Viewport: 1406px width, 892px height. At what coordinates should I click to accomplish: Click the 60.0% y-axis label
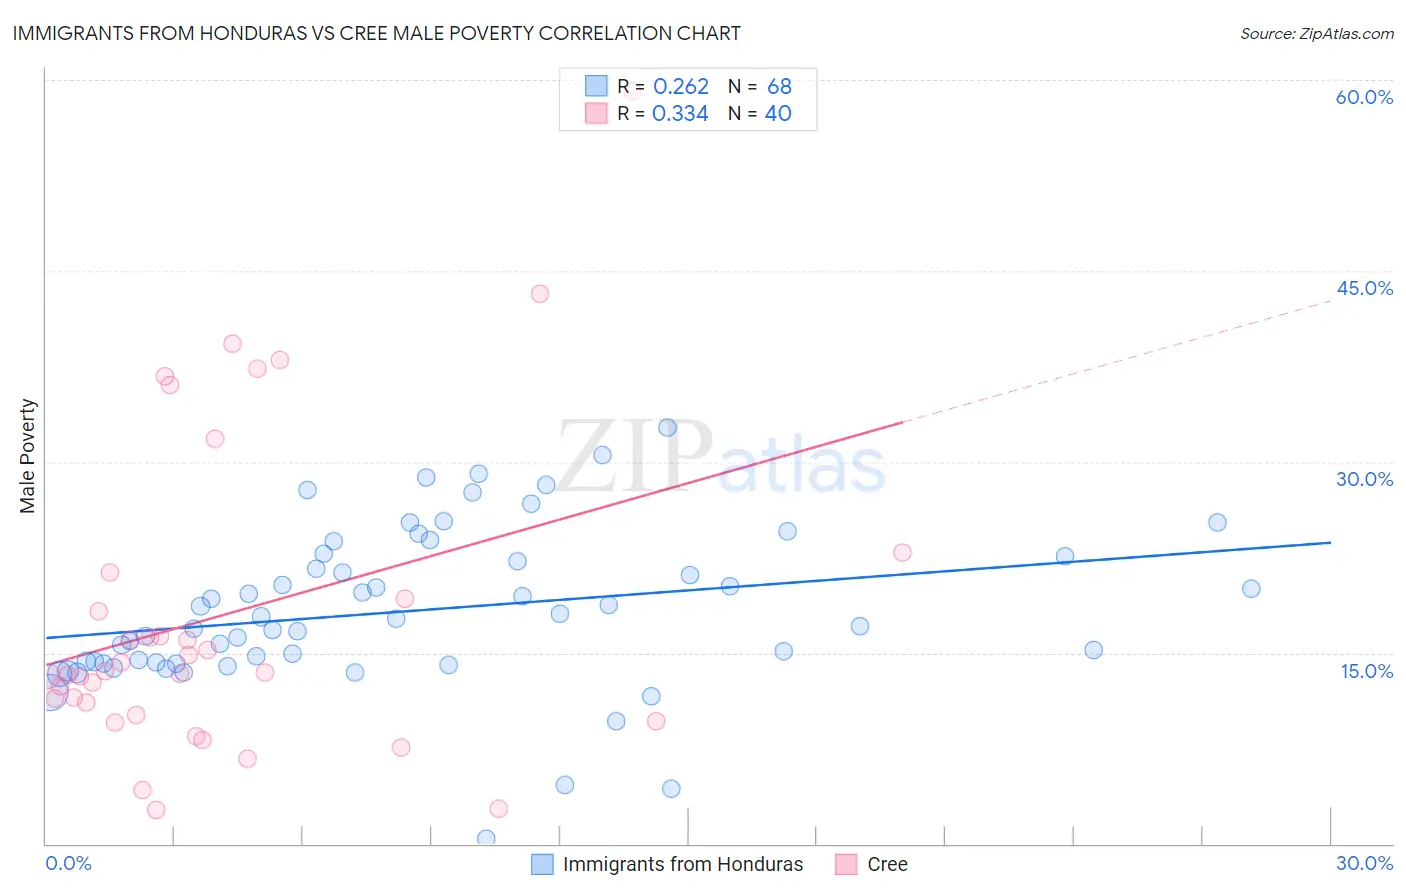(x=1364, y=97)
